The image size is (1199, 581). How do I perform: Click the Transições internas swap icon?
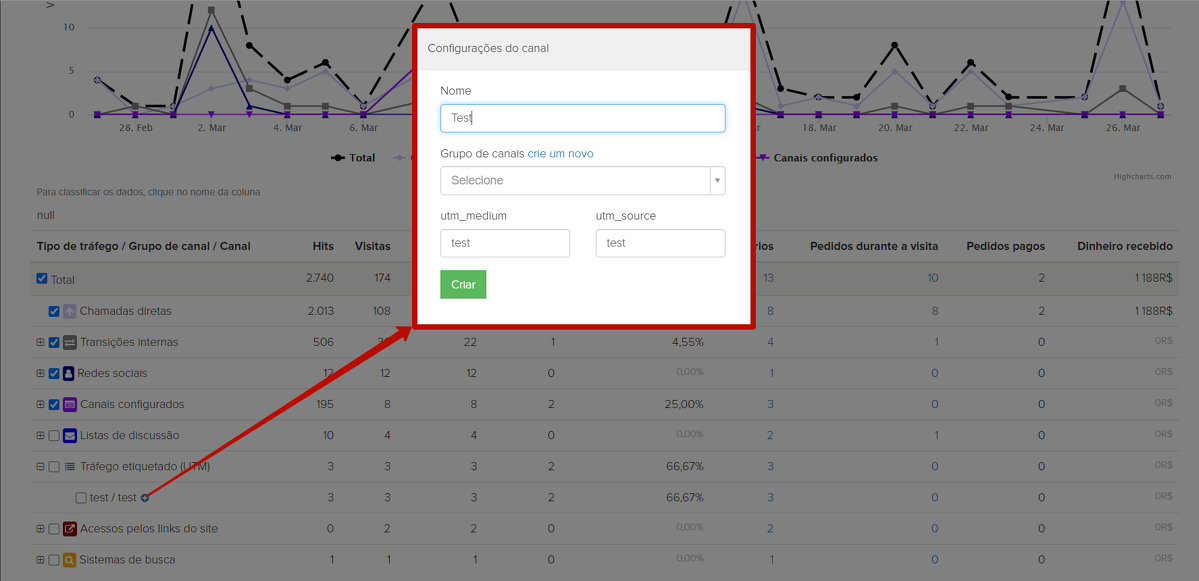70,342
